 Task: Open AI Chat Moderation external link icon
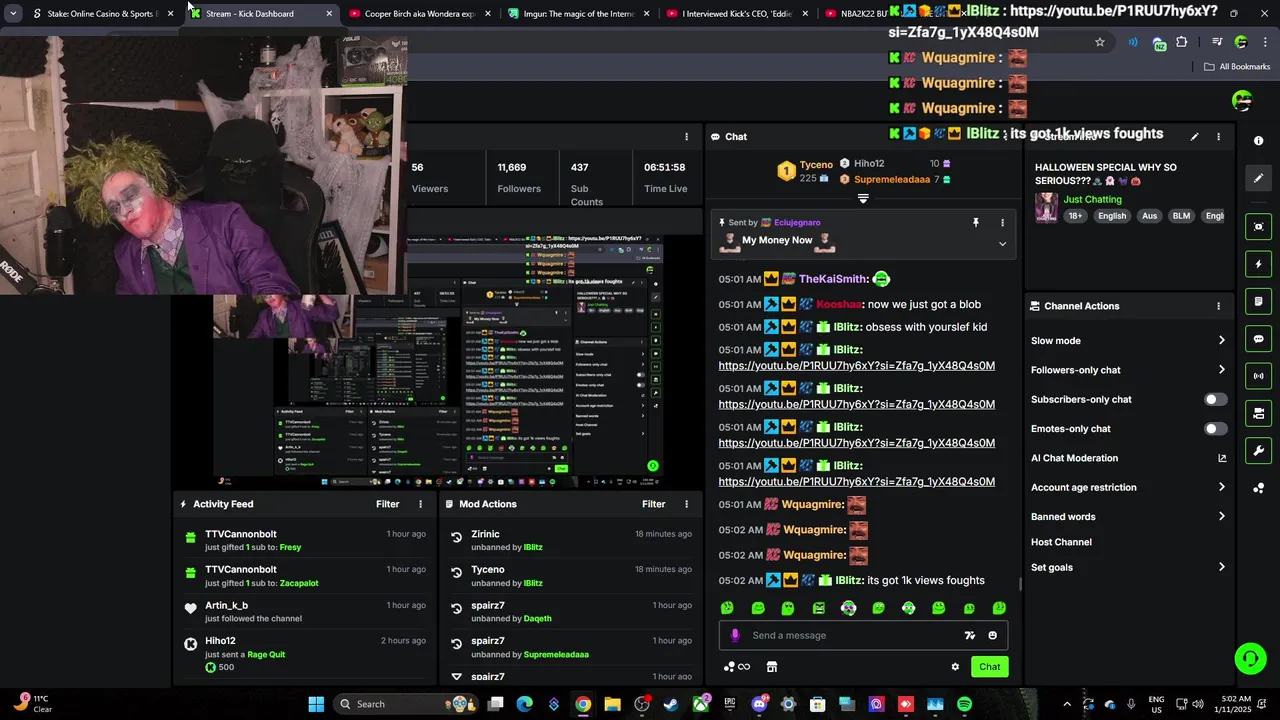pyautogui.click(x=1221, y=458)
